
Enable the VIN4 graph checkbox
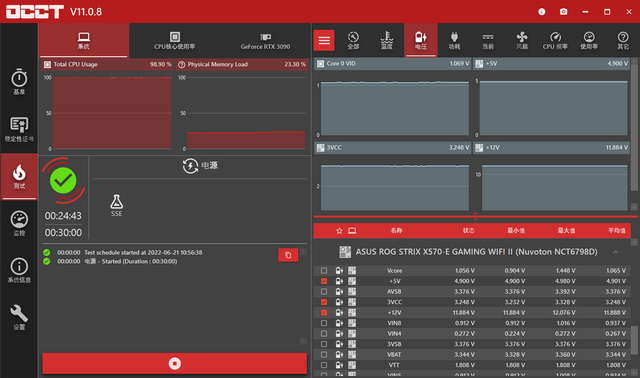pyautogui.click(x=324, y=334)
